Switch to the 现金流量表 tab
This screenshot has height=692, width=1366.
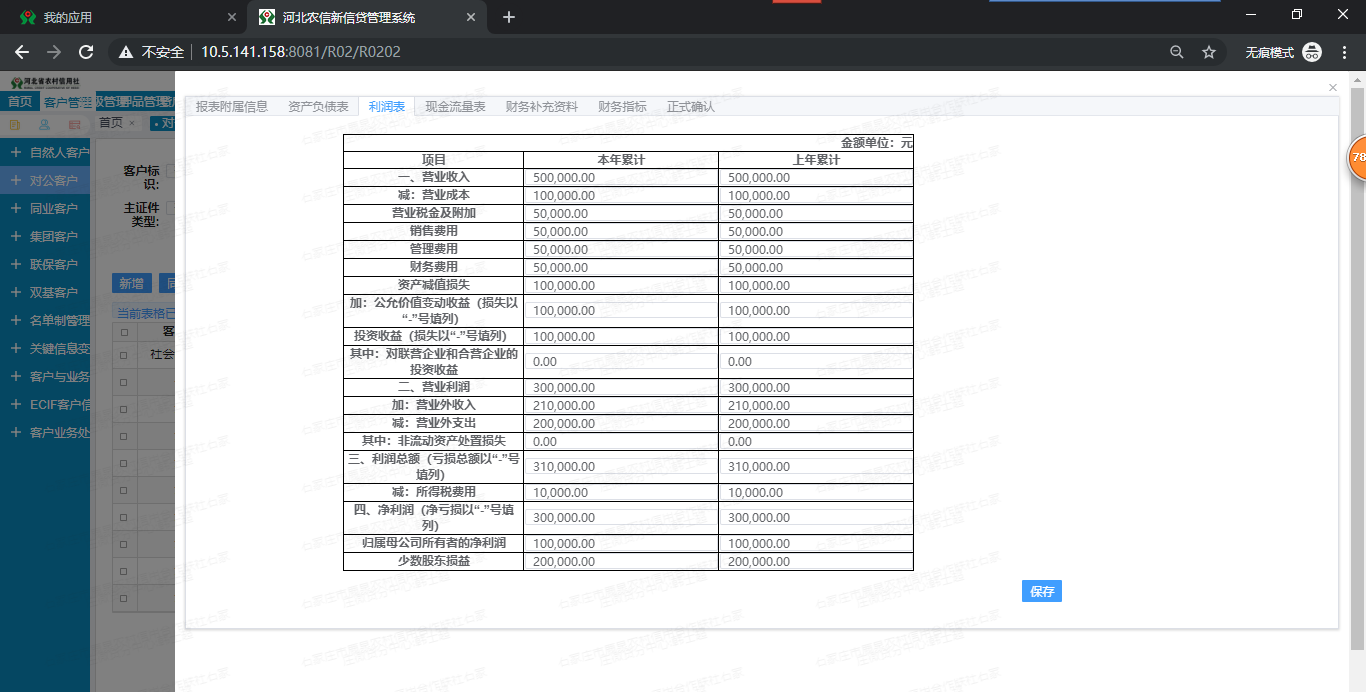coord(453,105)
